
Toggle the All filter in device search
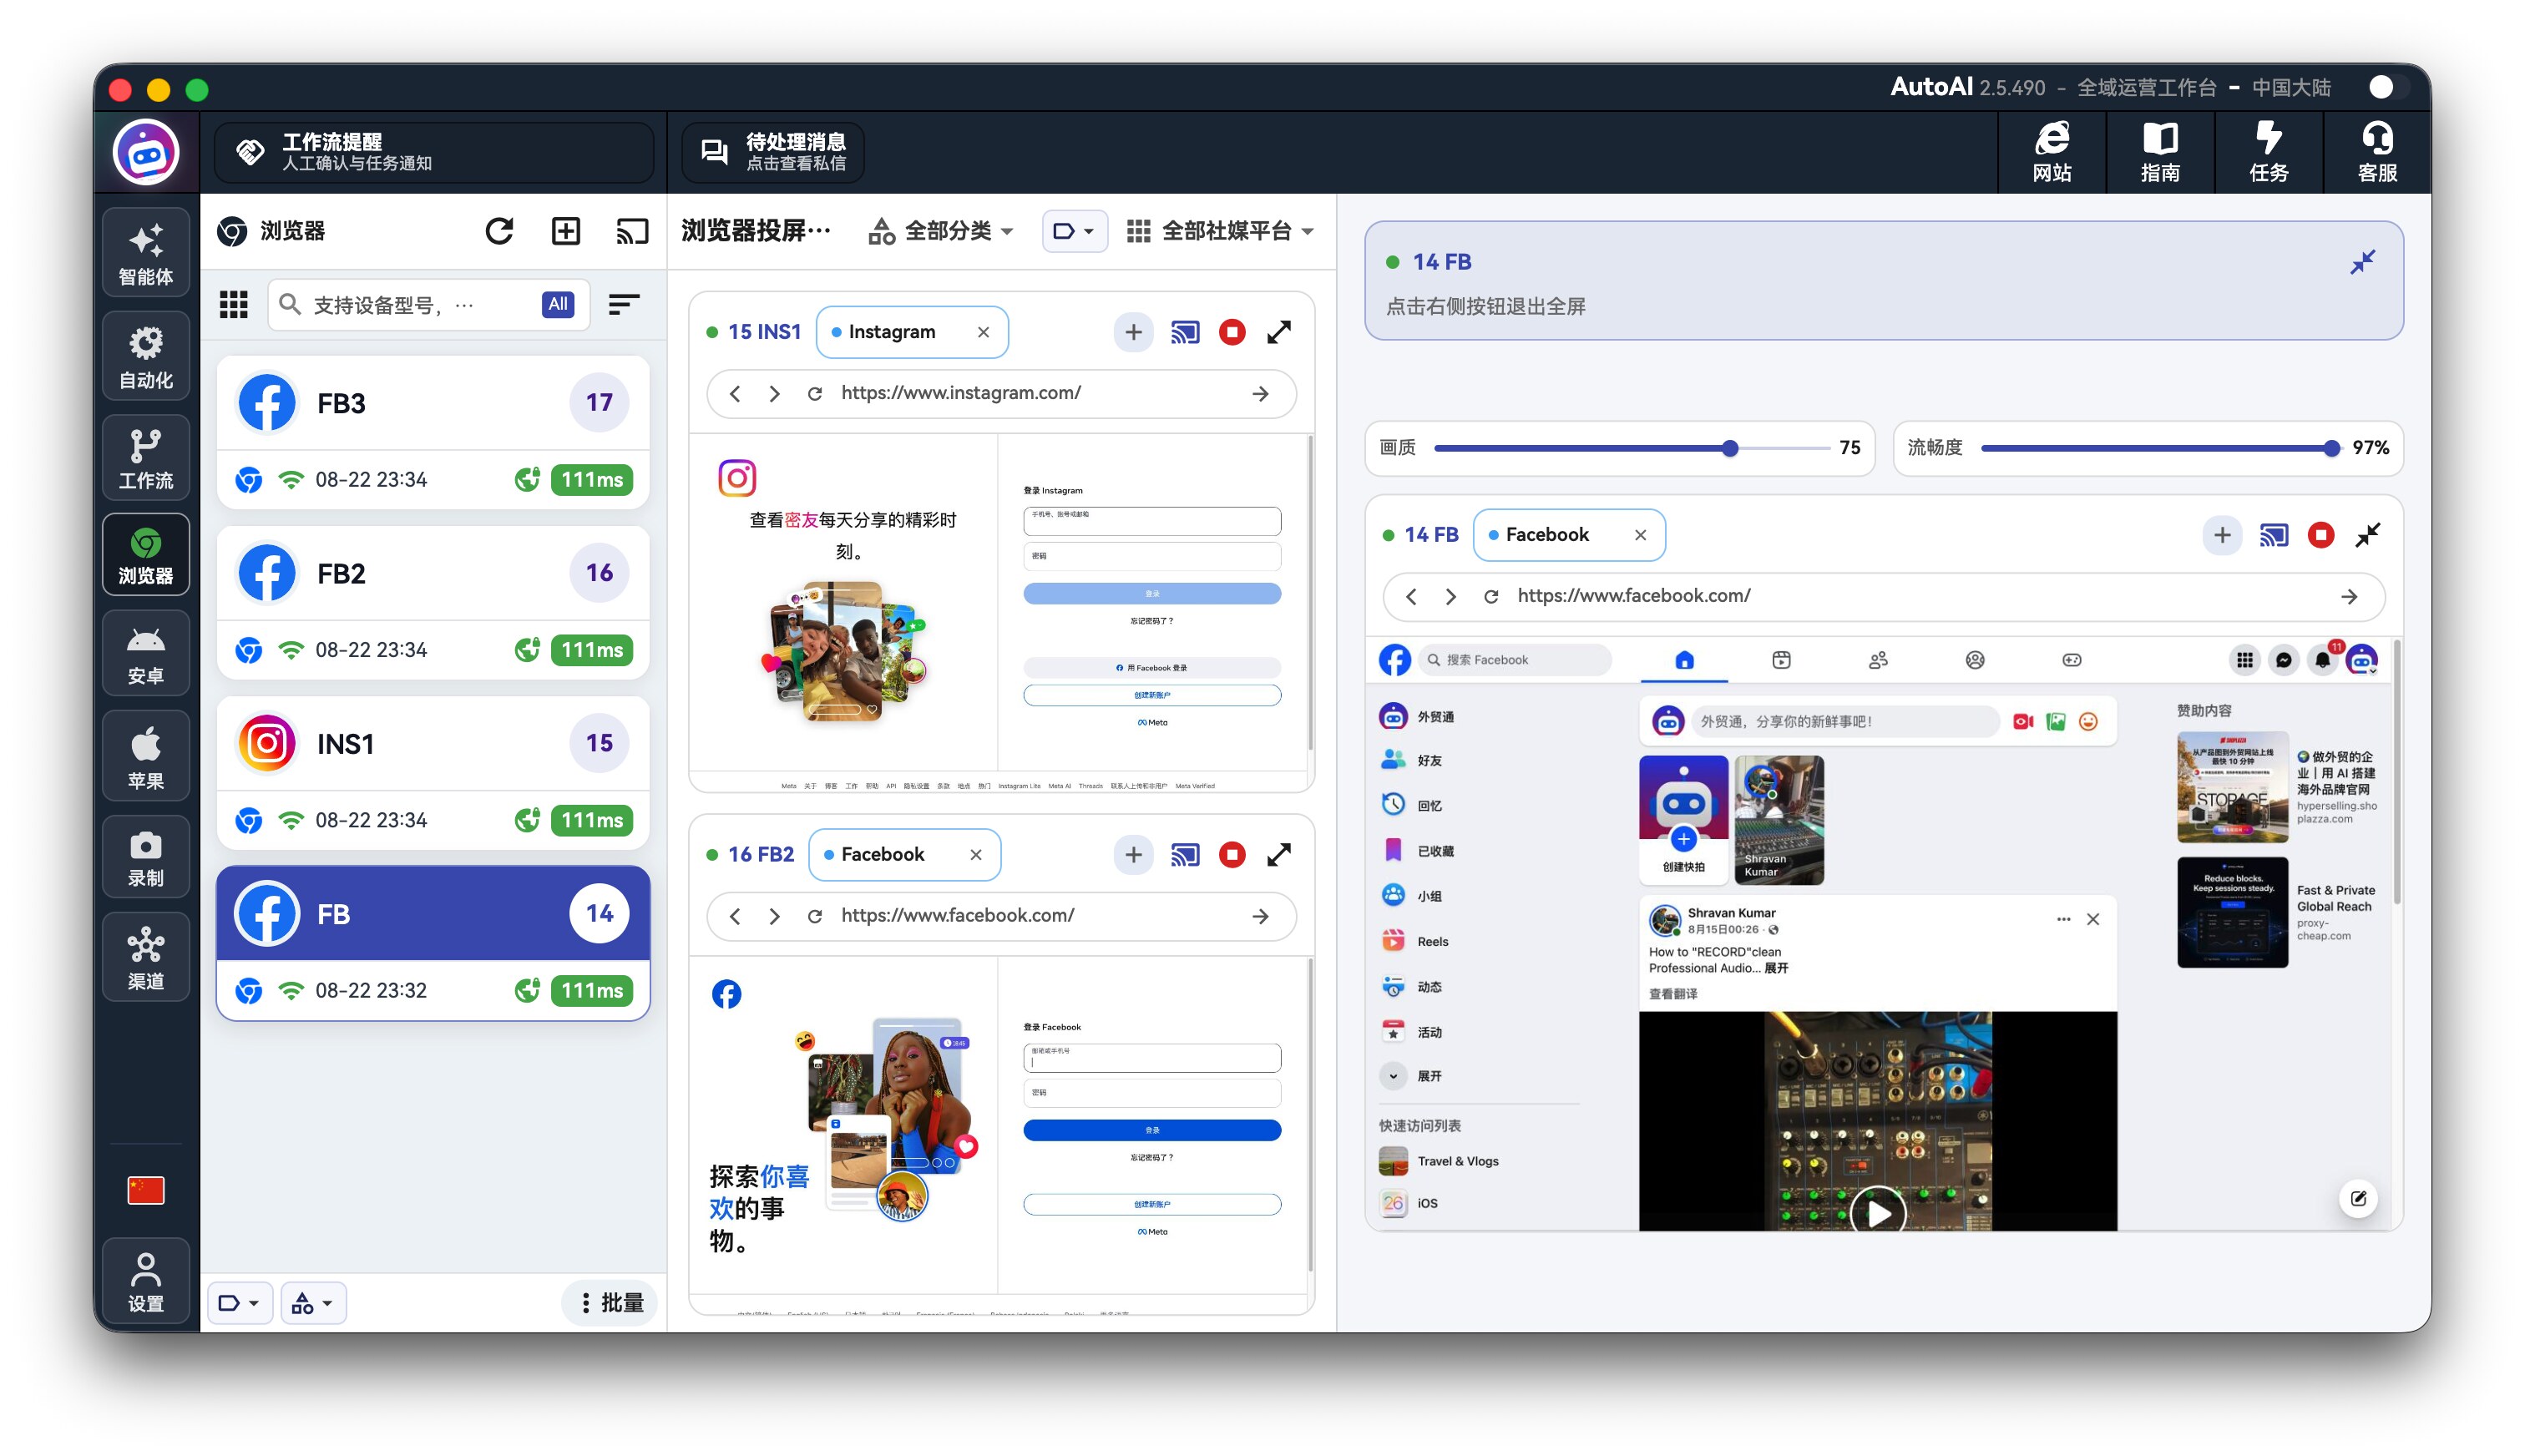(x=558, y=304)
